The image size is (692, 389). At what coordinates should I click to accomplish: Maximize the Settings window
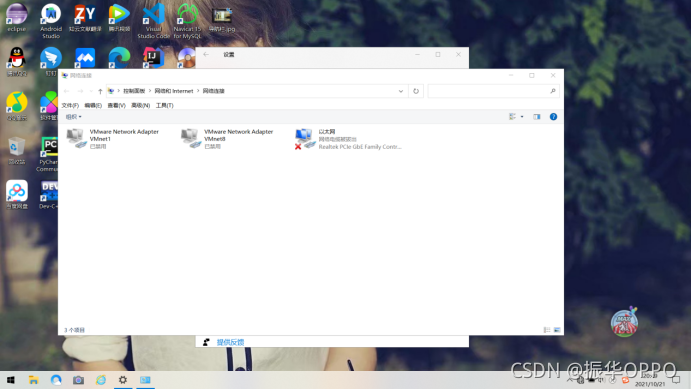pos(438,54)
